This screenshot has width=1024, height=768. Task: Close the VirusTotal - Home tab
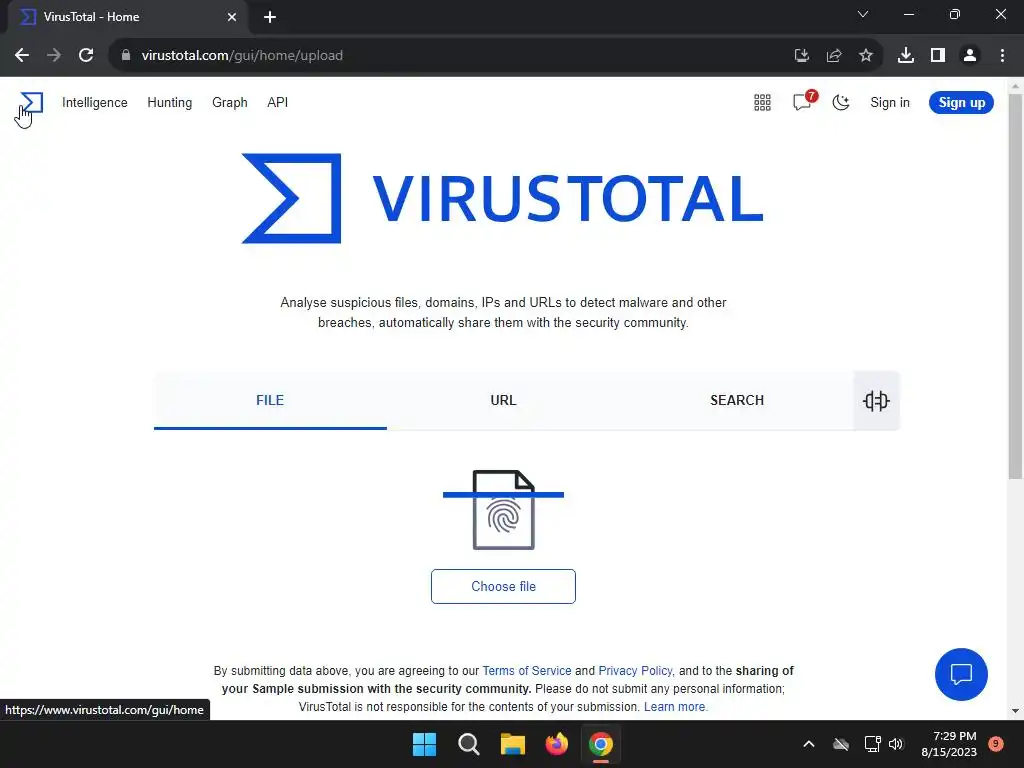tap(232, 17)
